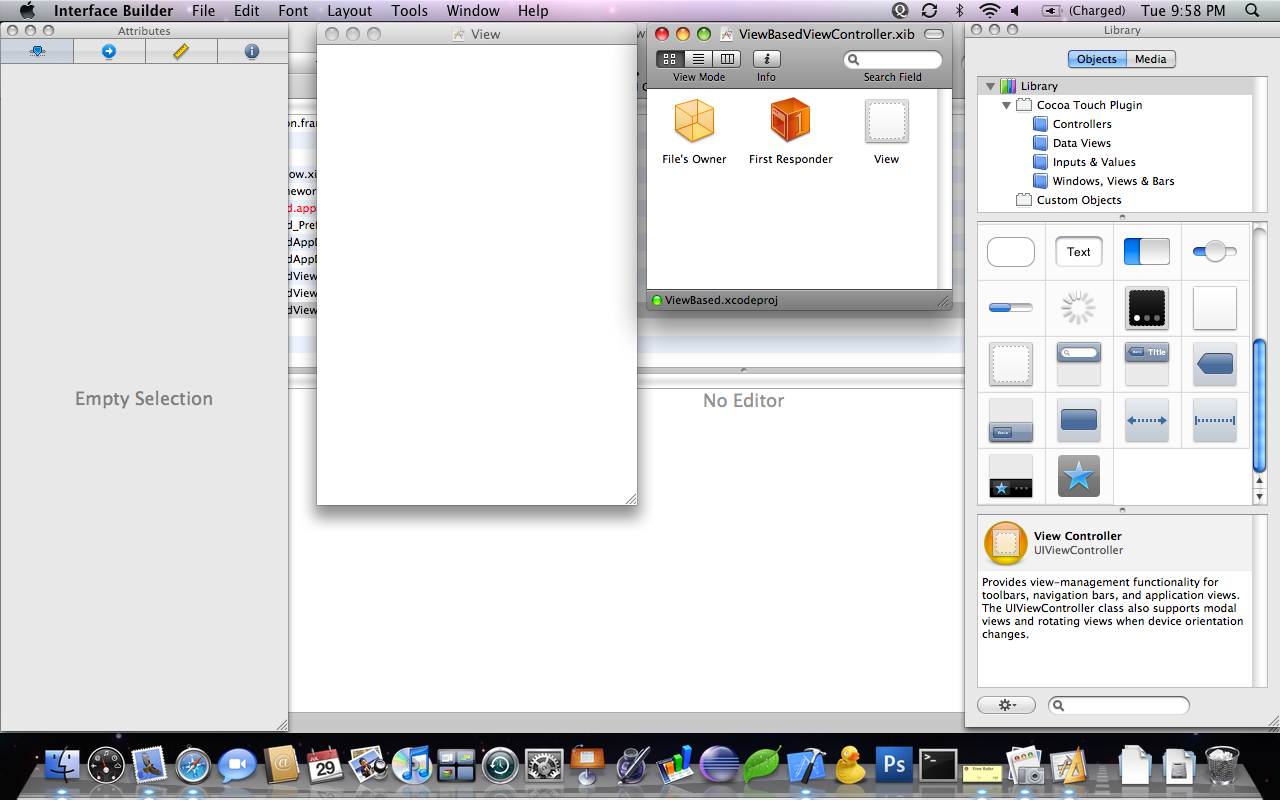Image resolution: width=1280 pixels, height=800 pixels.
Task: Pick the Tab Bar object with star
Action: [1011, 476]
